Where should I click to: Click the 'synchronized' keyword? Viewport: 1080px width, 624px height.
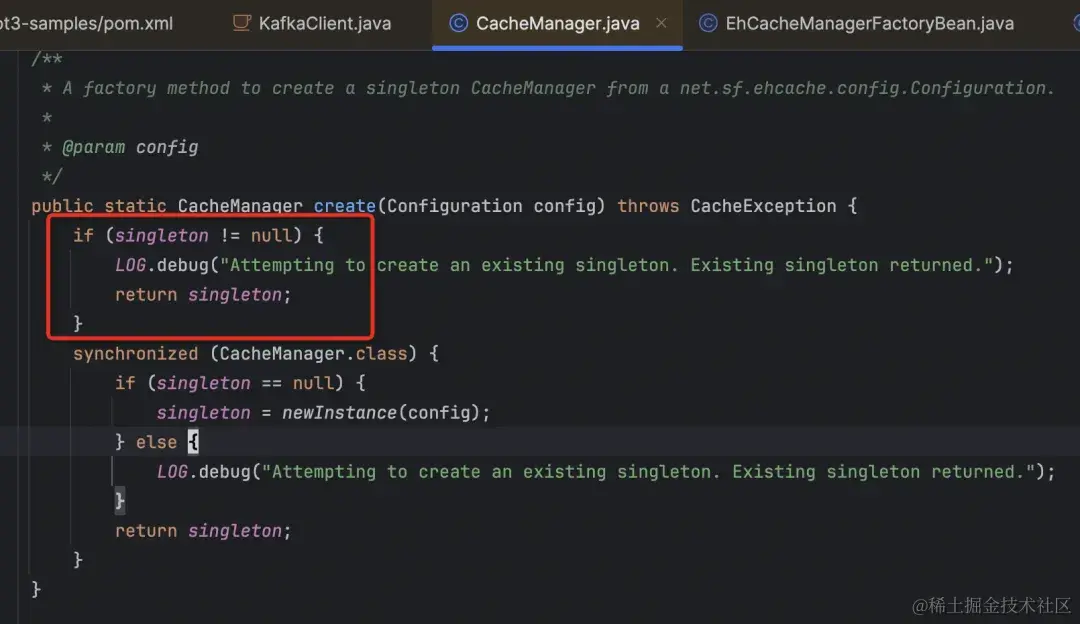(x=136, y=354)
